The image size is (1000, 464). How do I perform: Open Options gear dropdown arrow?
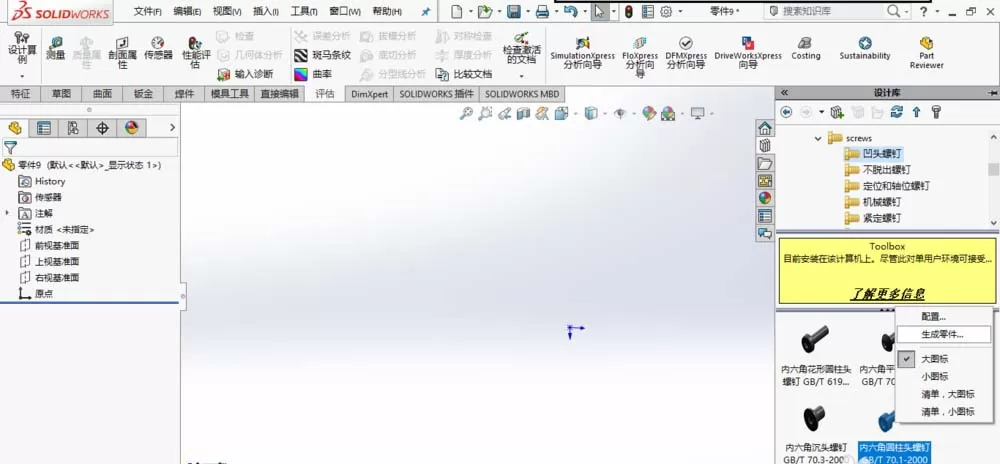point(680,11)
